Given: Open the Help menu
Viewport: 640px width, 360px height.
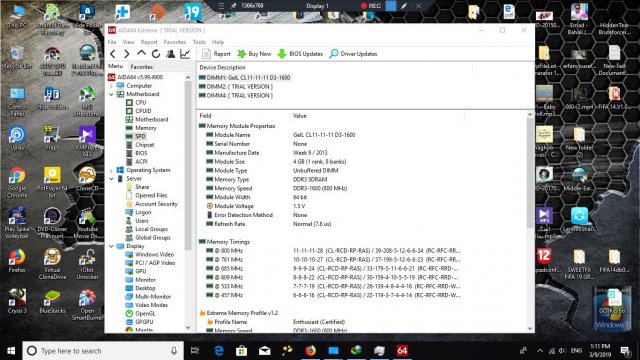Looking at the screenshot, I should click(x=218, y=42).
